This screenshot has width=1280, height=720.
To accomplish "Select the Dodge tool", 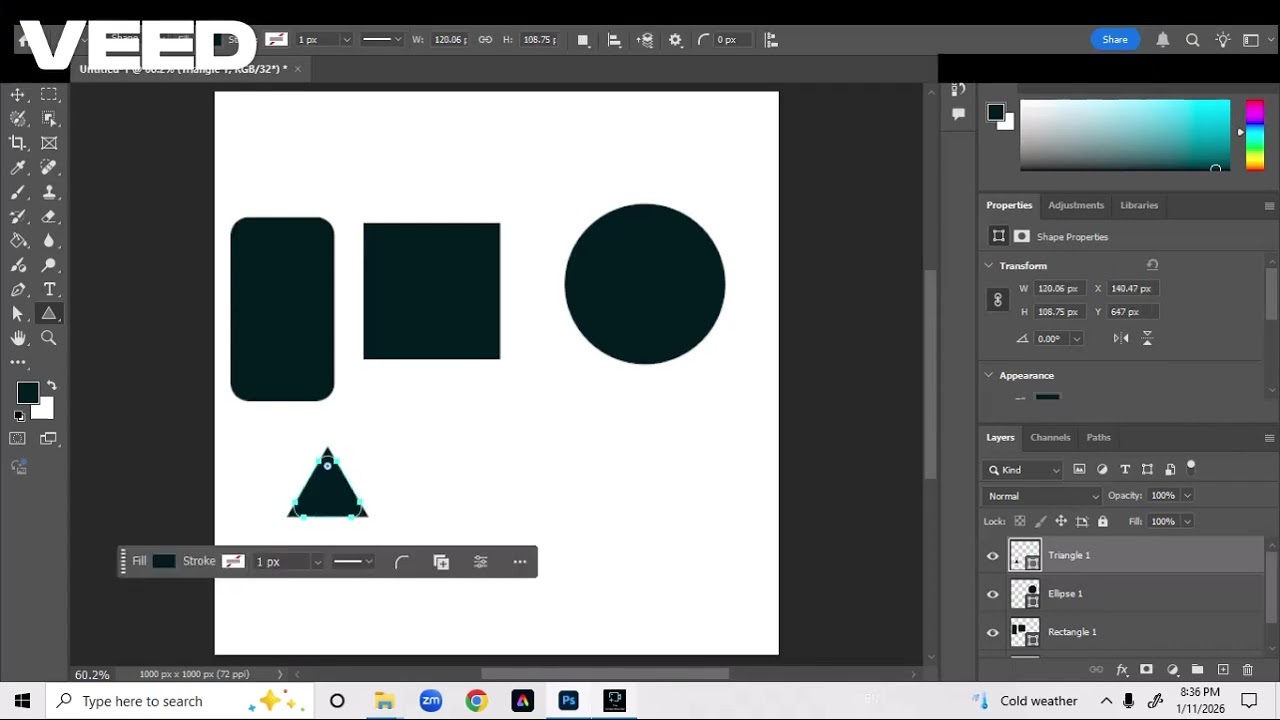I will pos(49,265).
